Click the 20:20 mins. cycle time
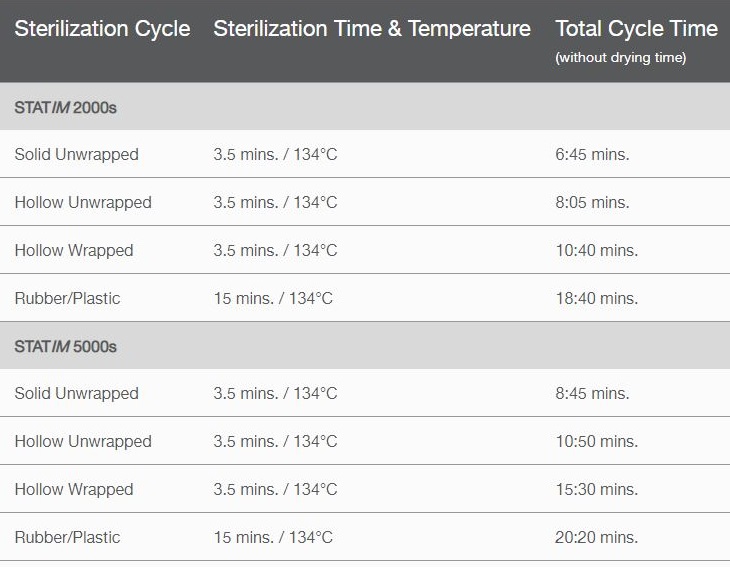The width and height of the screenshot is (730, 567). 596,537
